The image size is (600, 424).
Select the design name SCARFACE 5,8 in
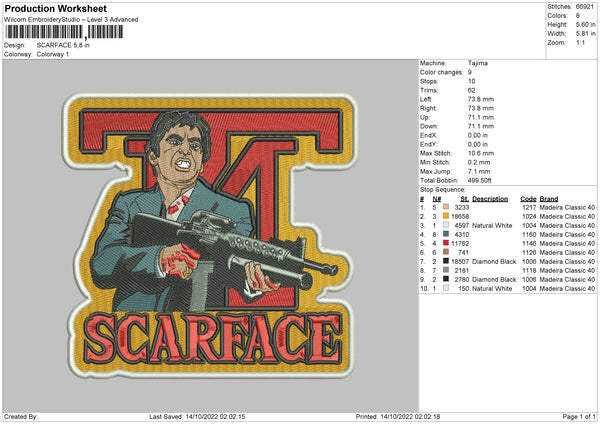tap(63, 45)
